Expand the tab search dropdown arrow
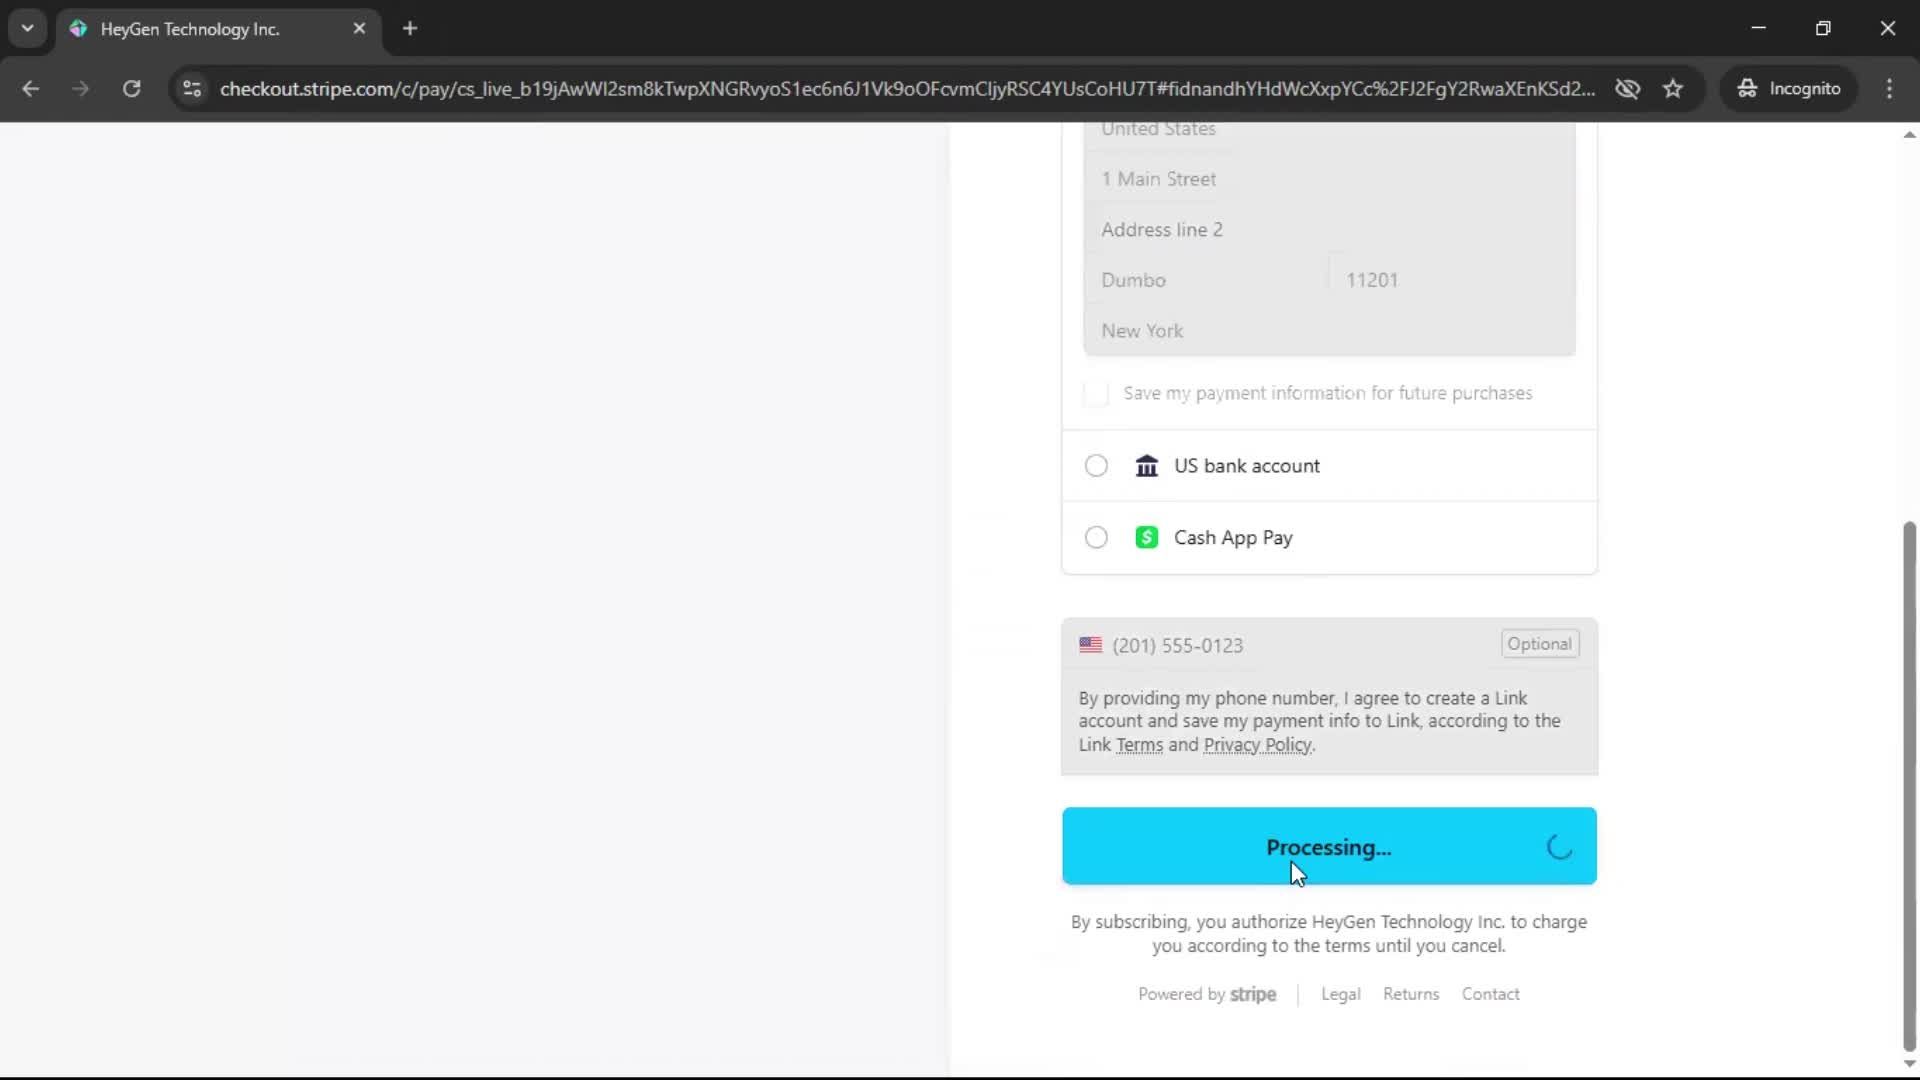 (27, 29)
